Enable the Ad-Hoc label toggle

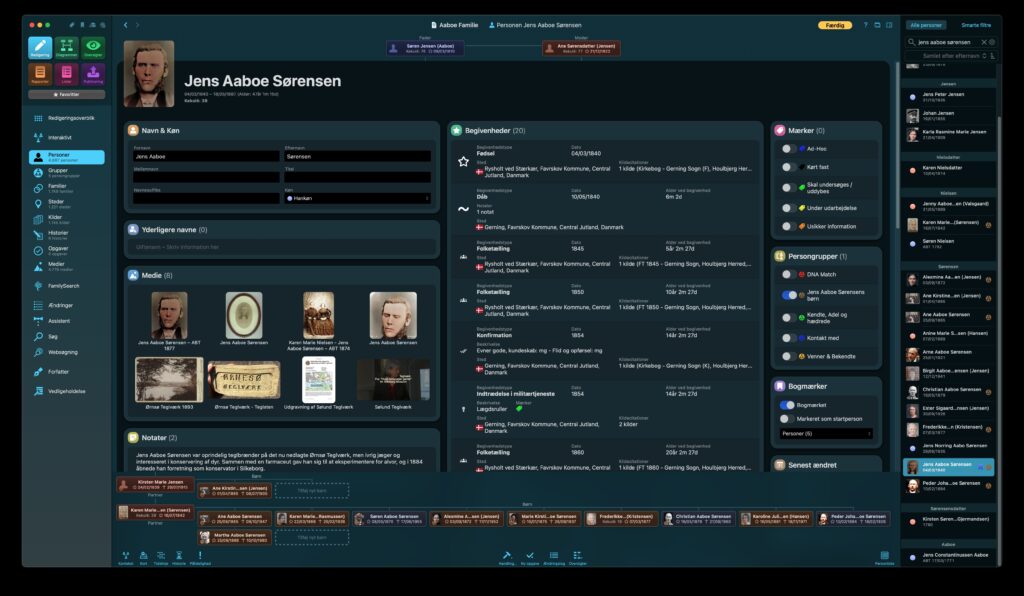[789, 149]
